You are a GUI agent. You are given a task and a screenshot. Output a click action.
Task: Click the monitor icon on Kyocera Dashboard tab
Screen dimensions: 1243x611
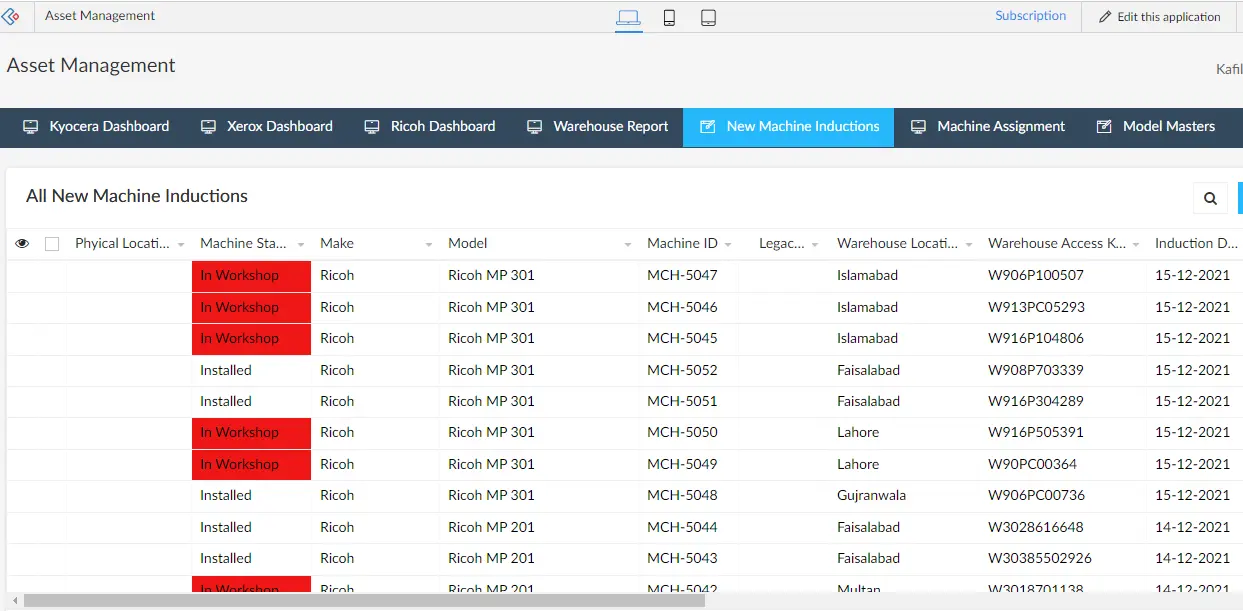coord(31,126)
